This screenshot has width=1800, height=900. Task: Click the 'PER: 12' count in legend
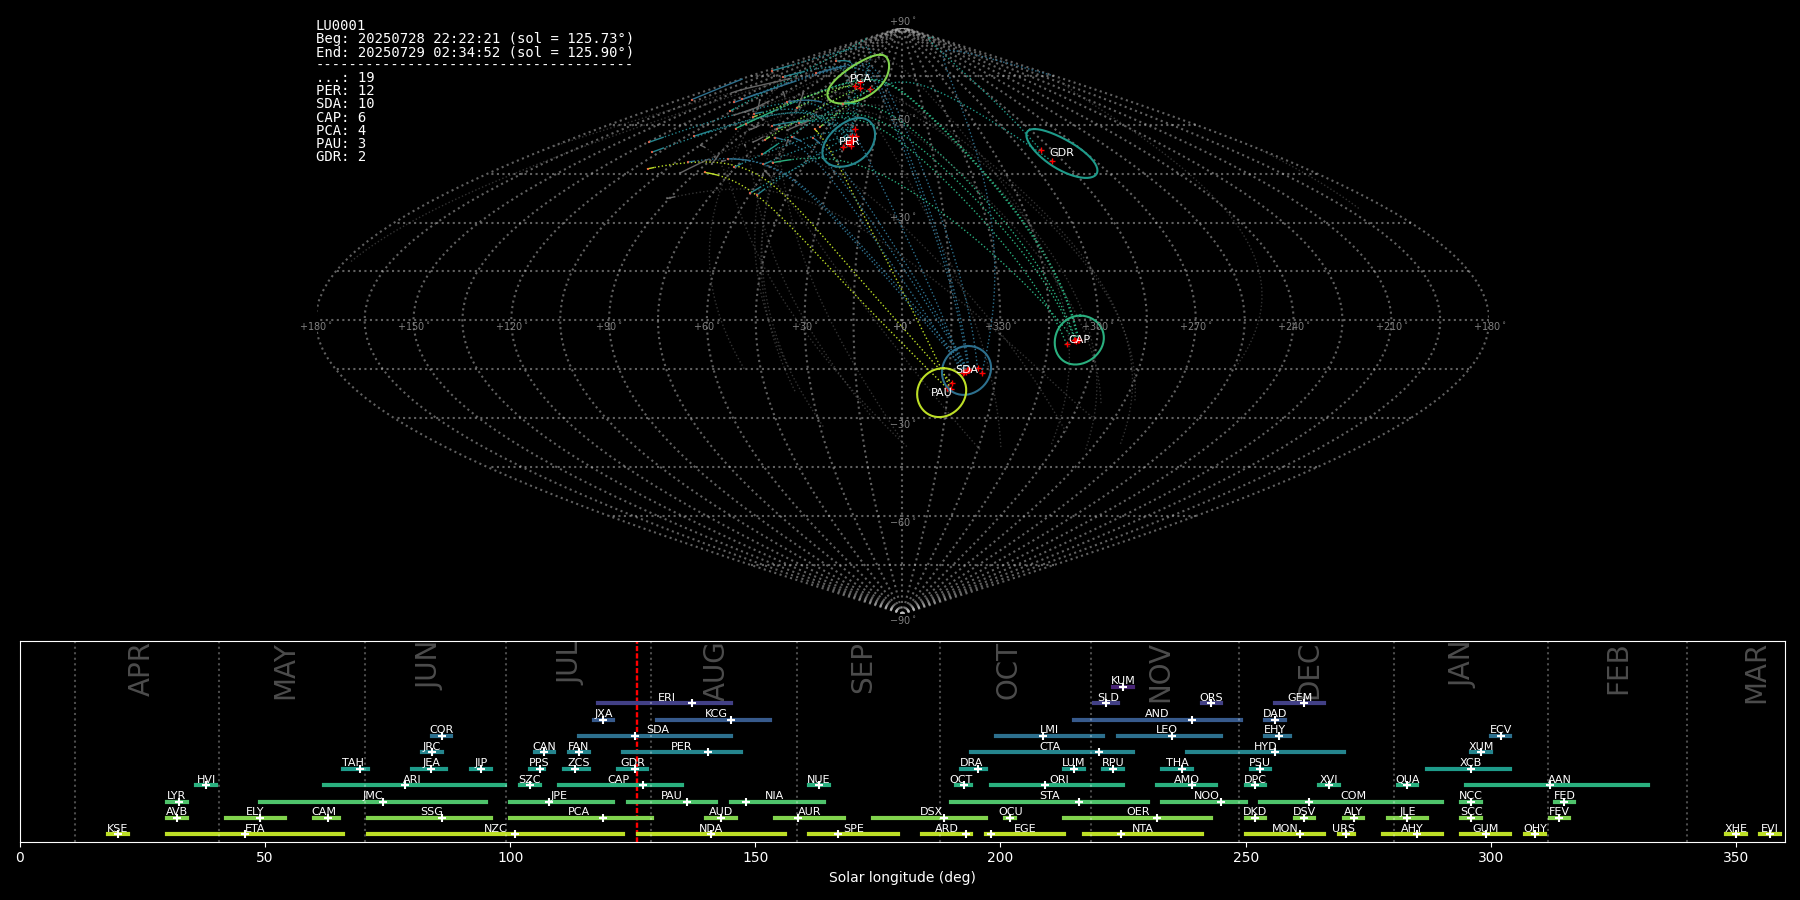point(345,91)
